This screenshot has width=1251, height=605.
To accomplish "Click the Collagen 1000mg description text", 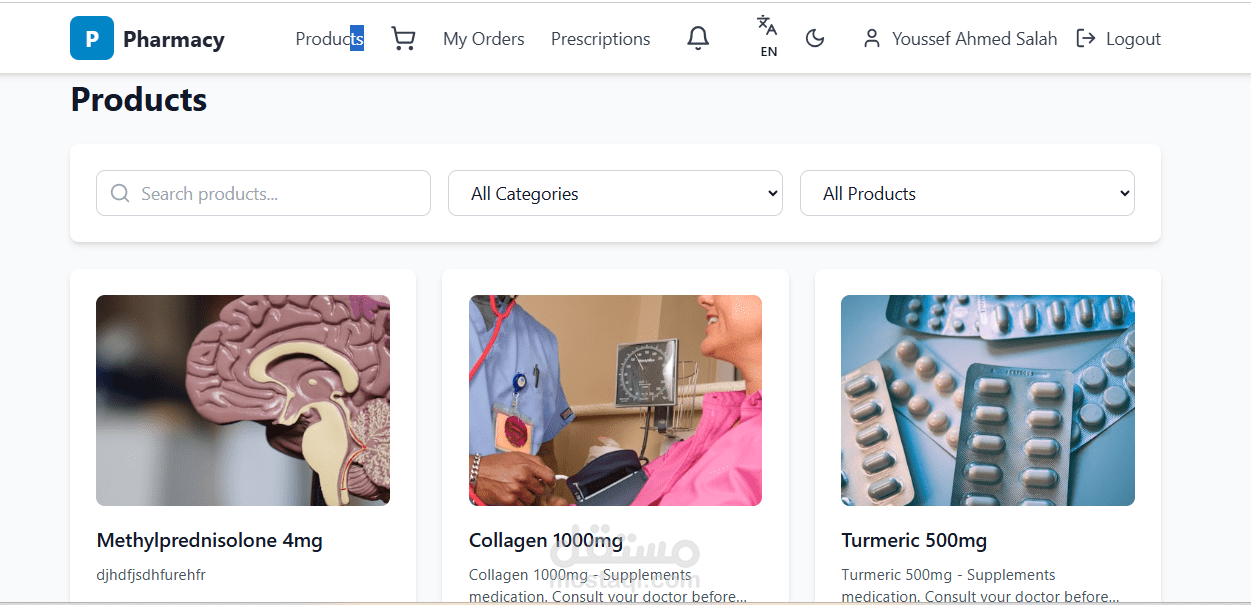I will click(x=608, y=586).
